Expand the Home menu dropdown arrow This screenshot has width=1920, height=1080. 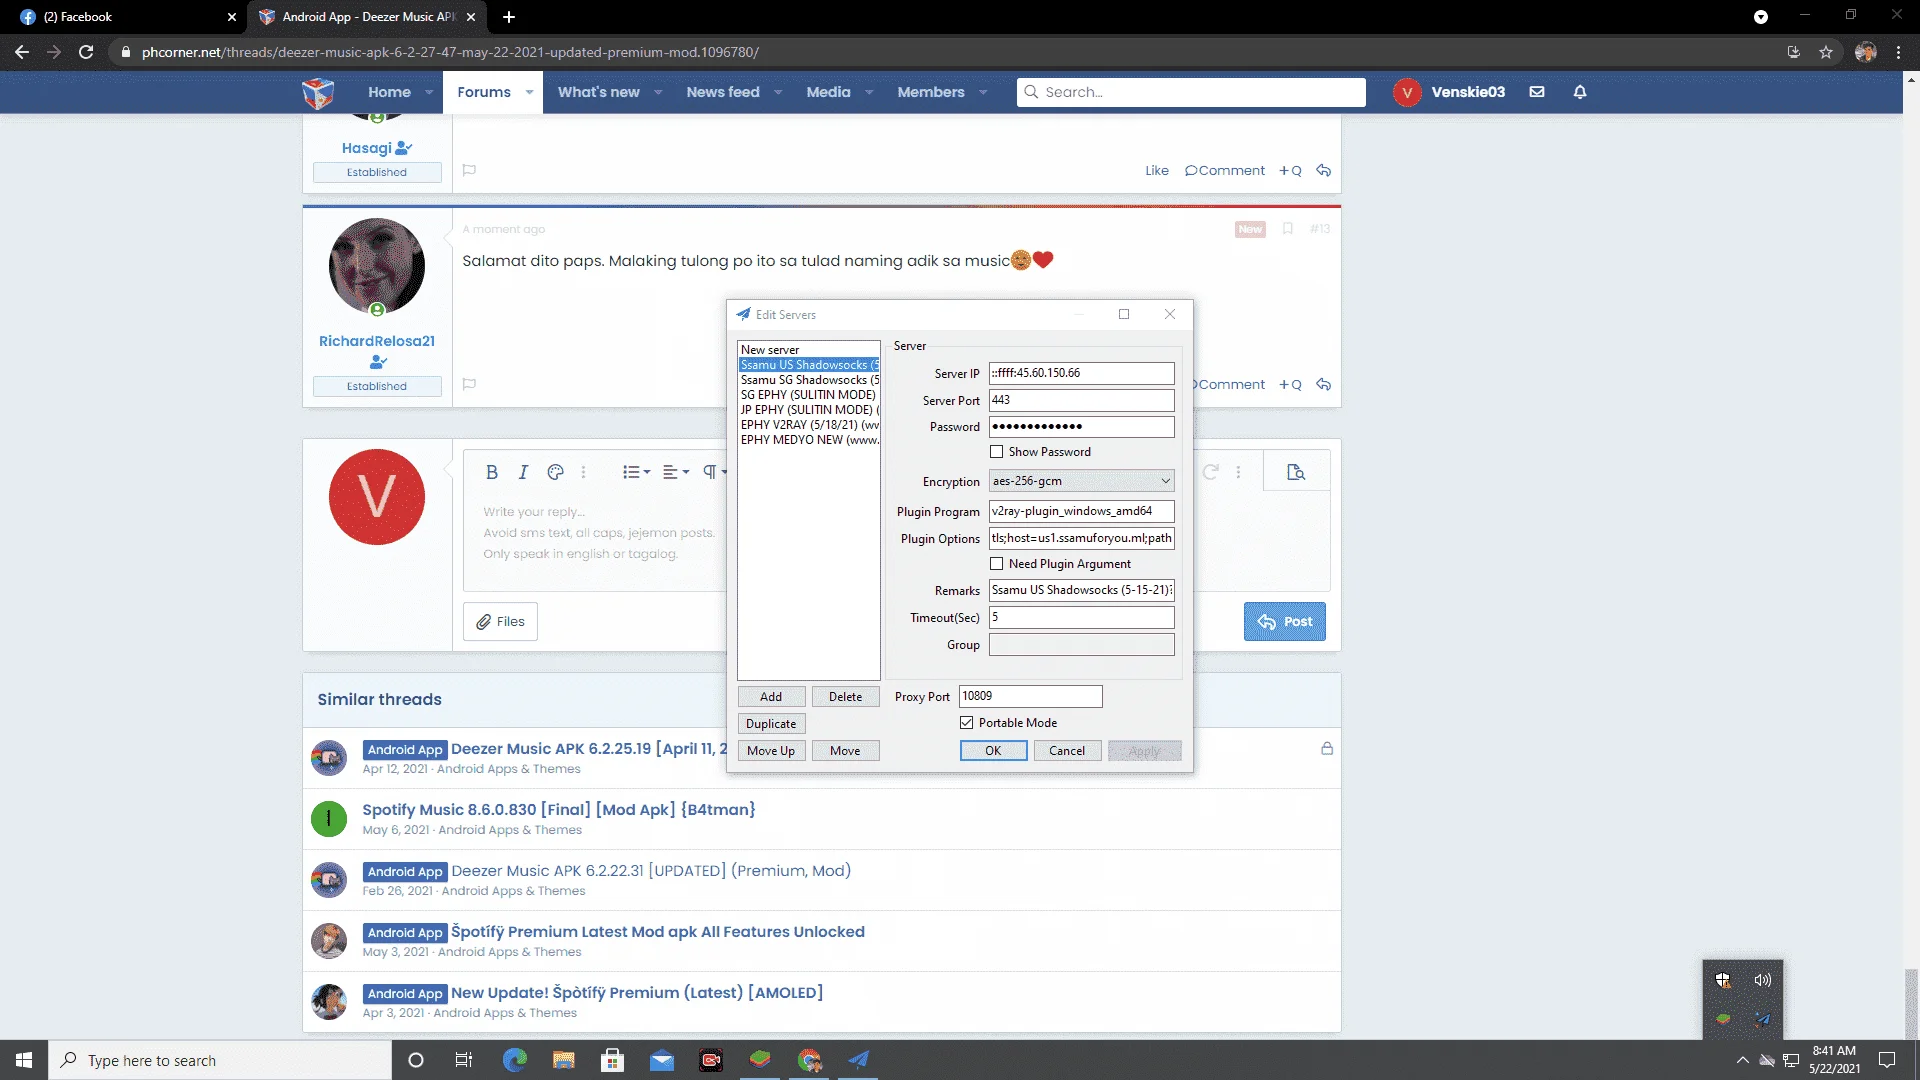(429, 92)
